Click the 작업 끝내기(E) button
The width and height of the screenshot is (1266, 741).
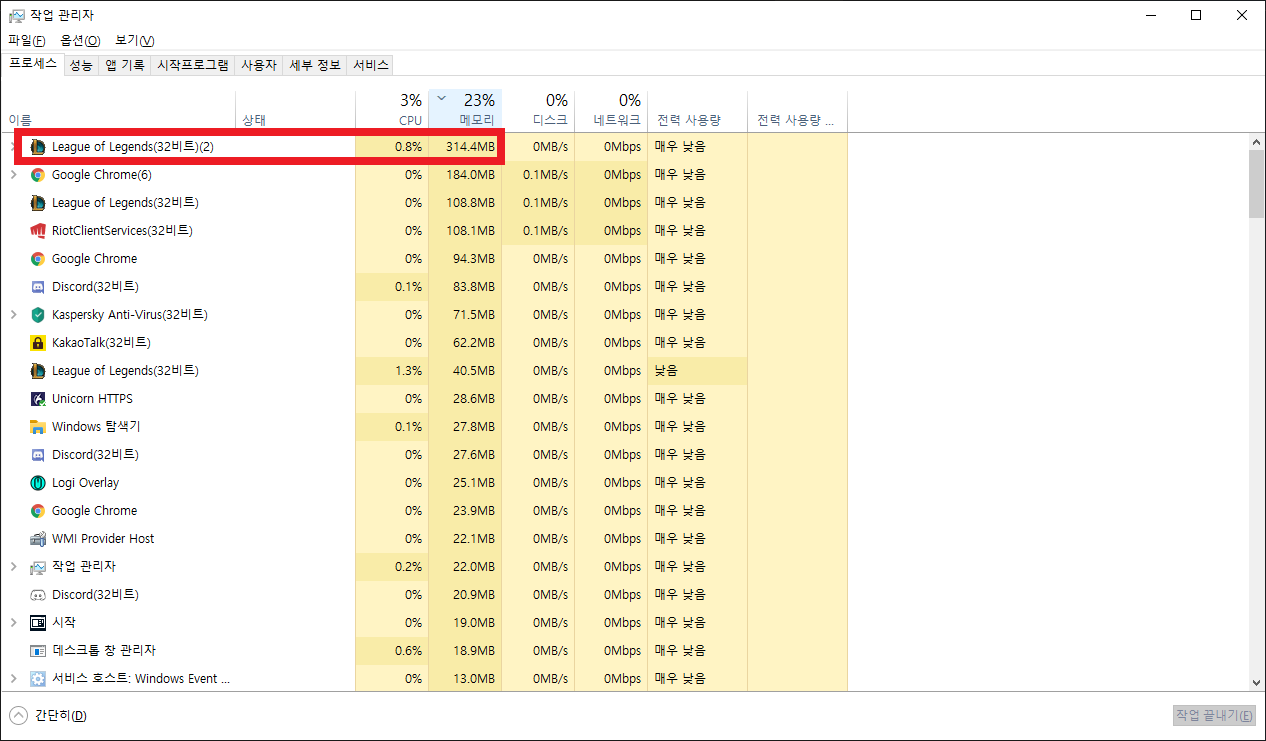[1214, 716]
